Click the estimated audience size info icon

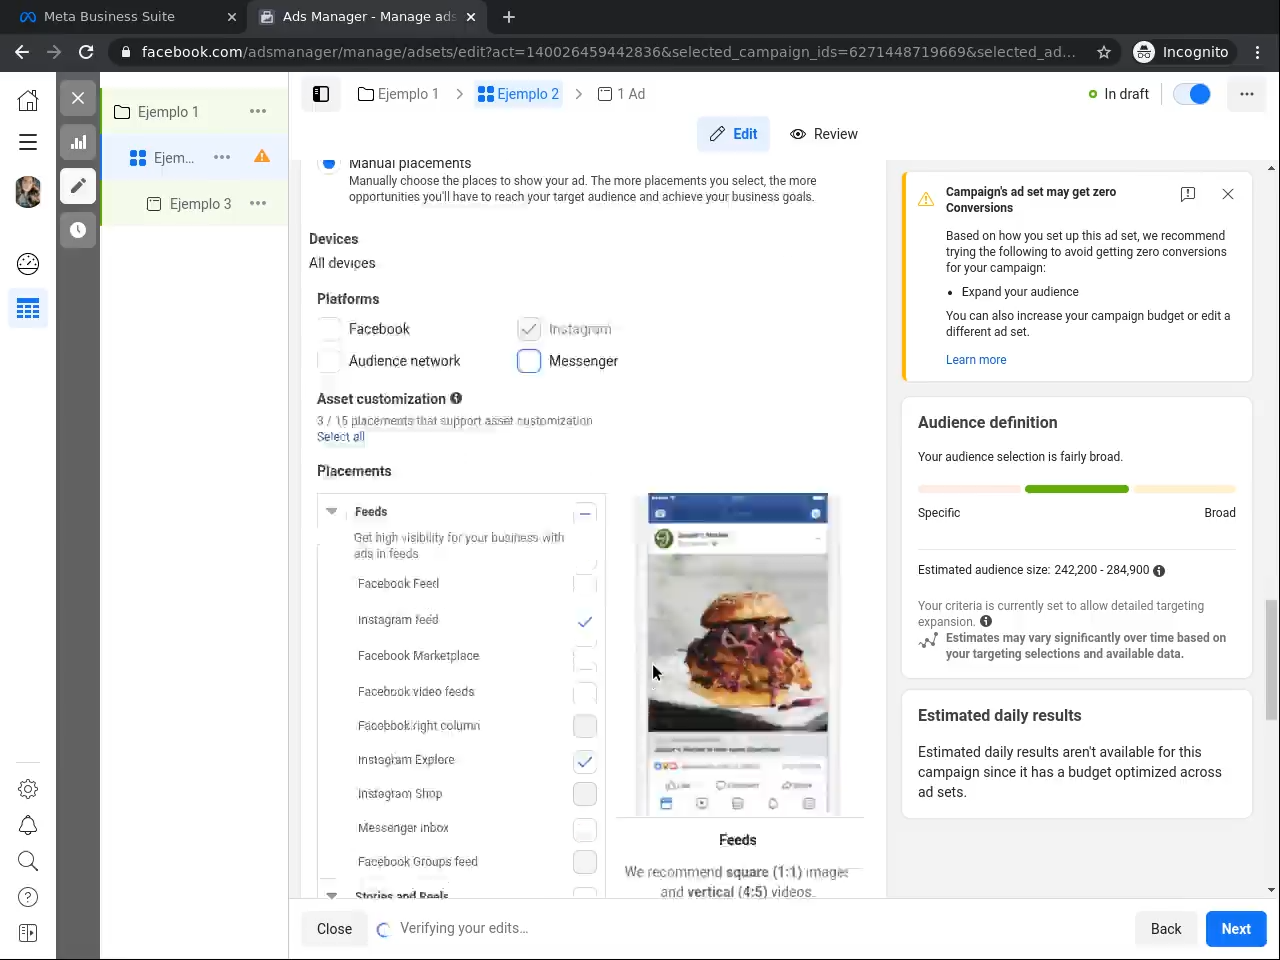1159,571
